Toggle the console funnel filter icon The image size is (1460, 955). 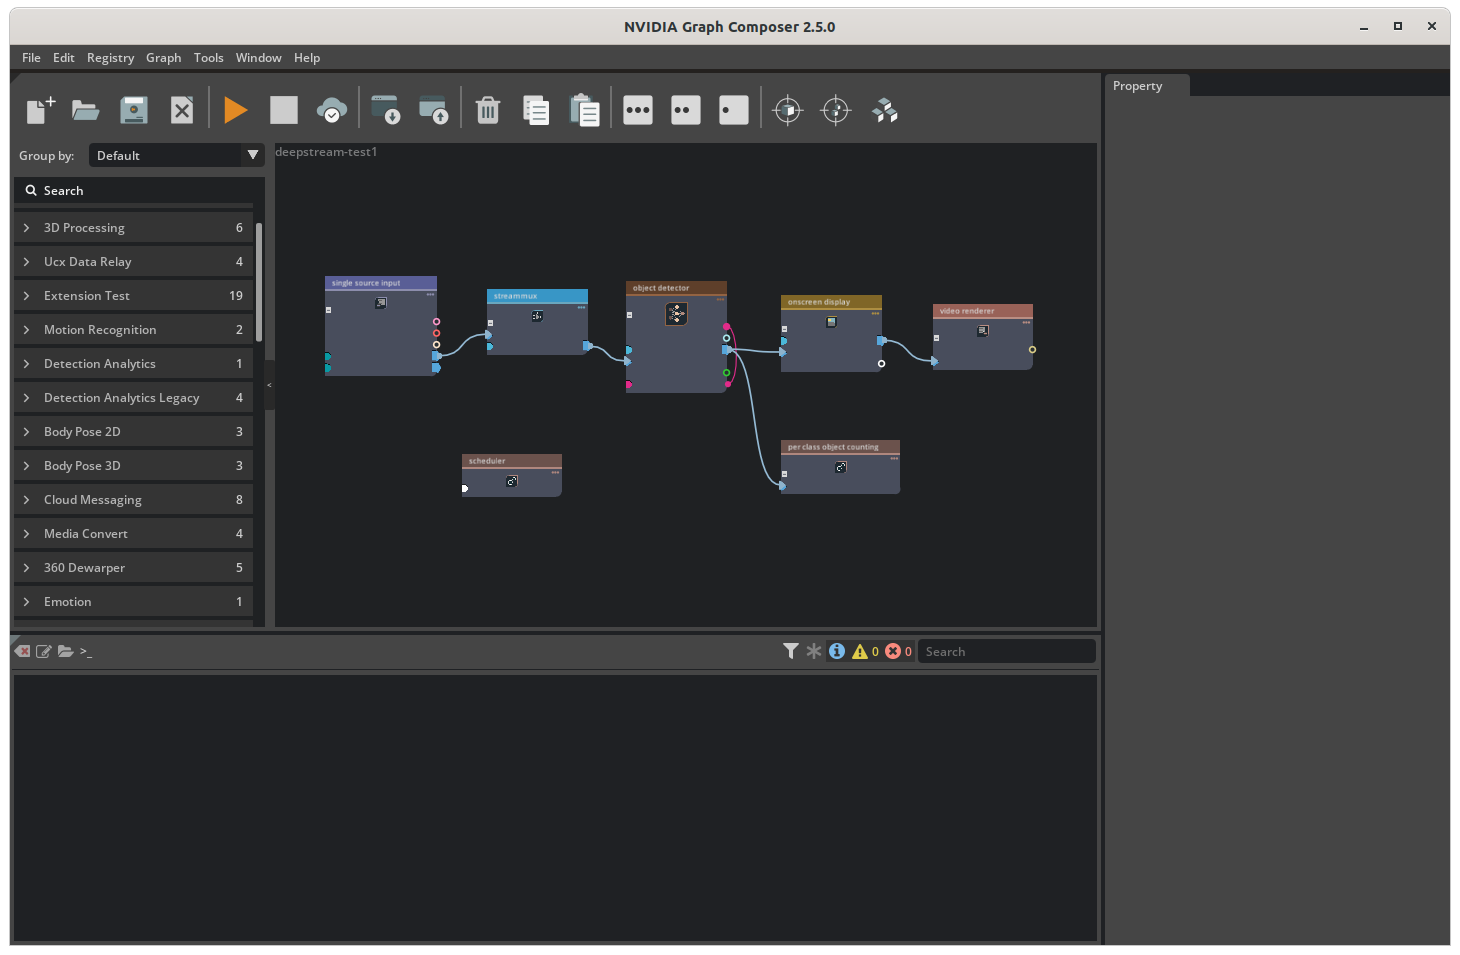point(791,651)
